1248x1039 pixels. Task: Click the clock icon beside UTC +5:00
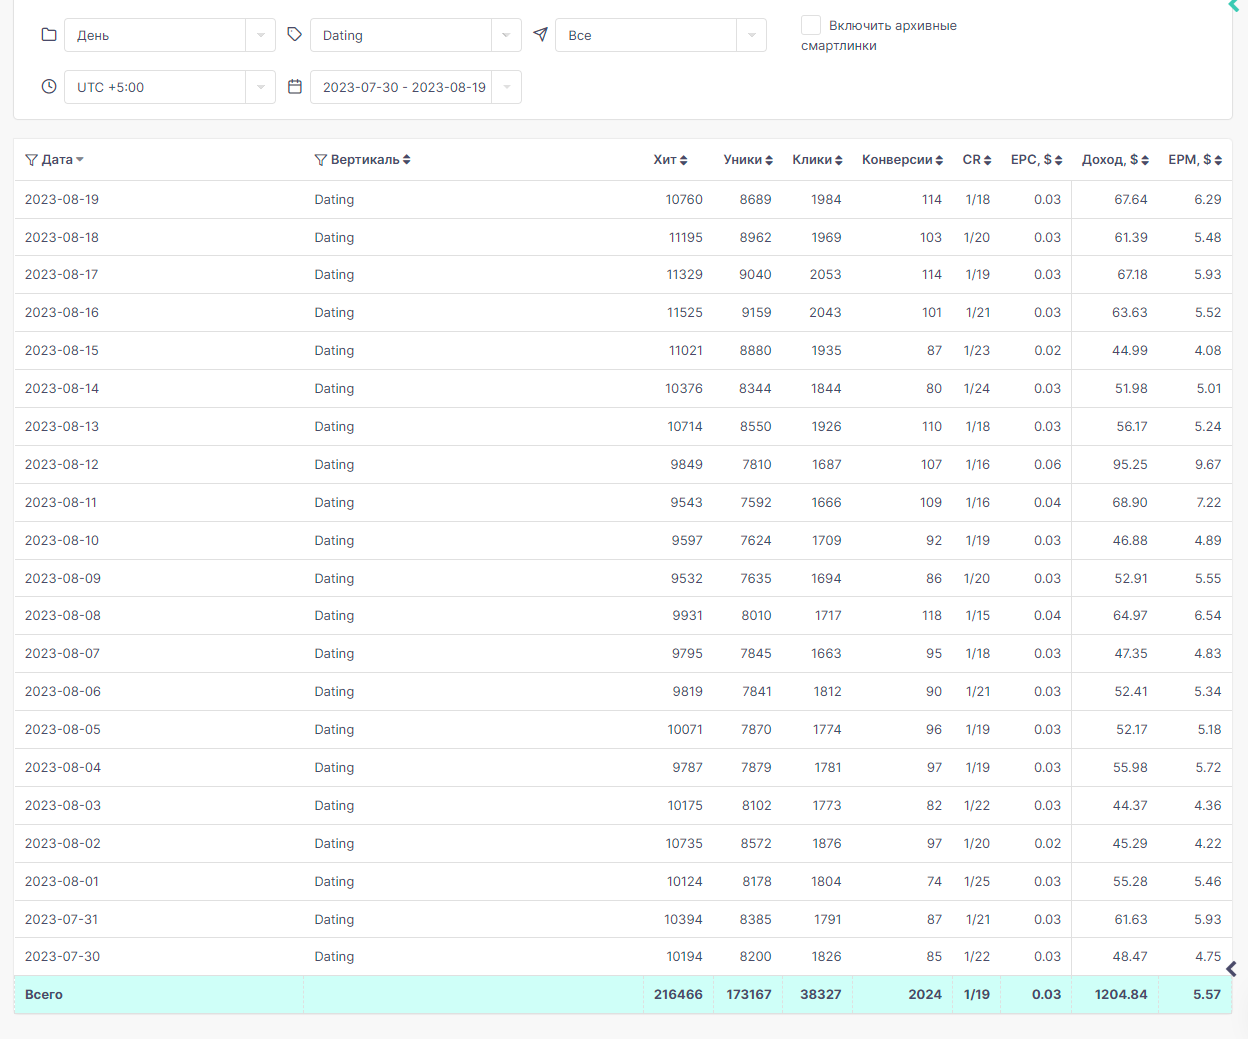click(49, 86)
